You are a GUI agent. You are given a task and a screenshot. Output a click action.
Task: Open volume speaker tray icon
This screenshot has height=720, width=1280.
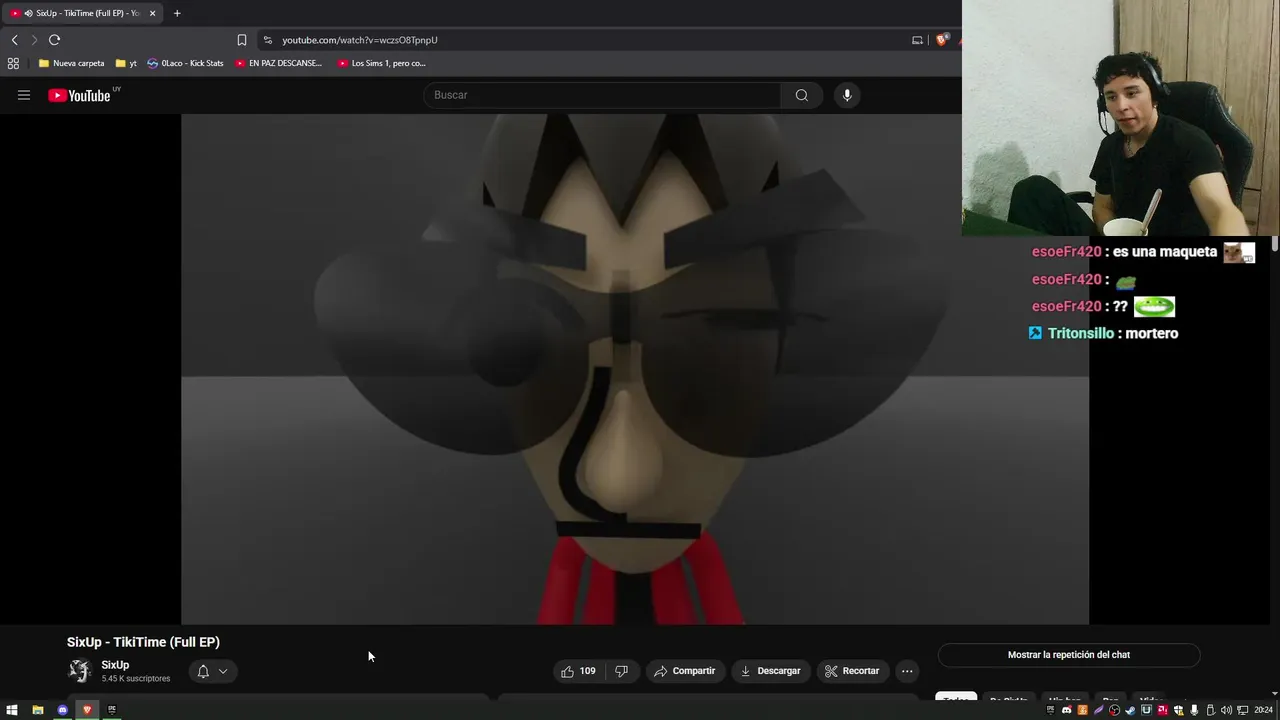point(1226,710)
